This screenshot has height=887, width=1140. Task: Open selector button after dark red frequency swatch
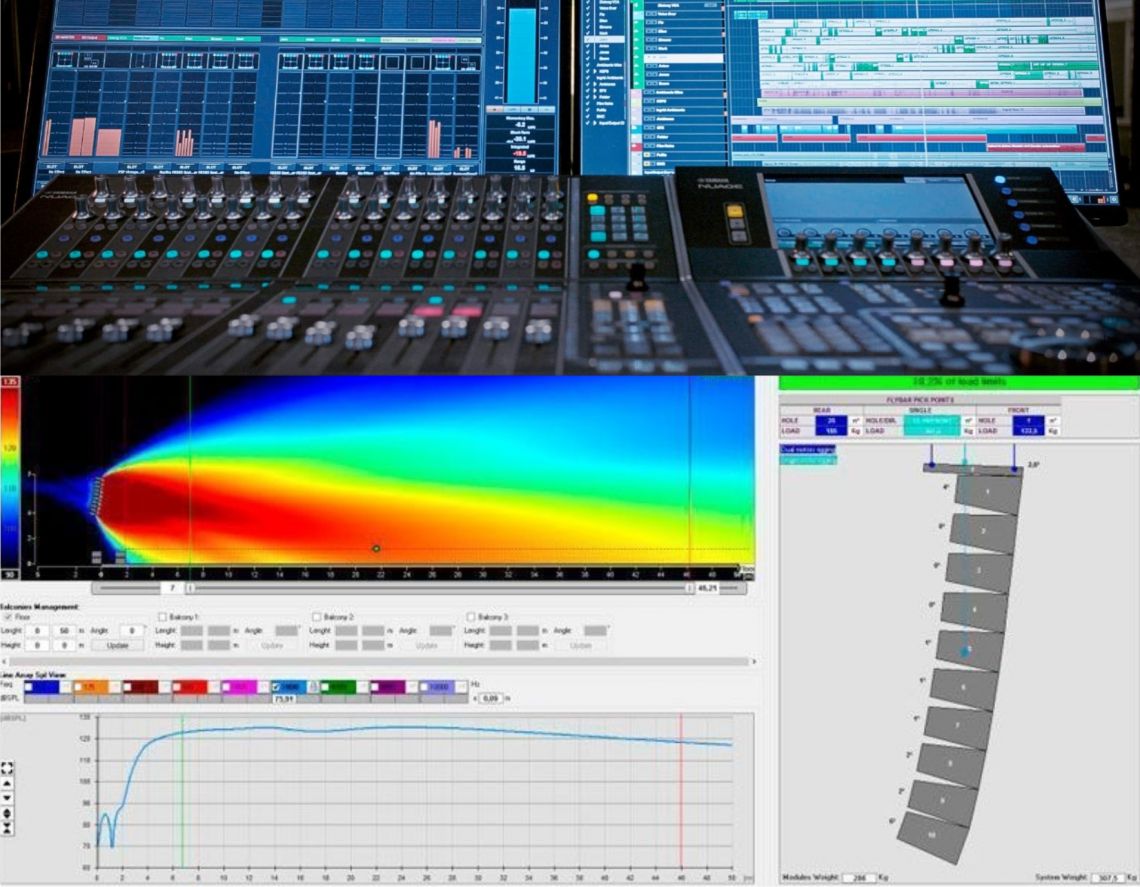(164, 687)
